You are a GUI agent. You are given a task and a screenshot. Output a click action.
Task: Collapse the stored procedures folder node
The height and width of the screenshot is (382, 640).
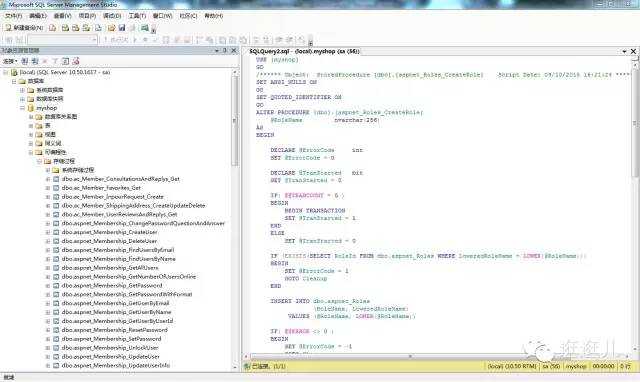click(x=39, y=161)
